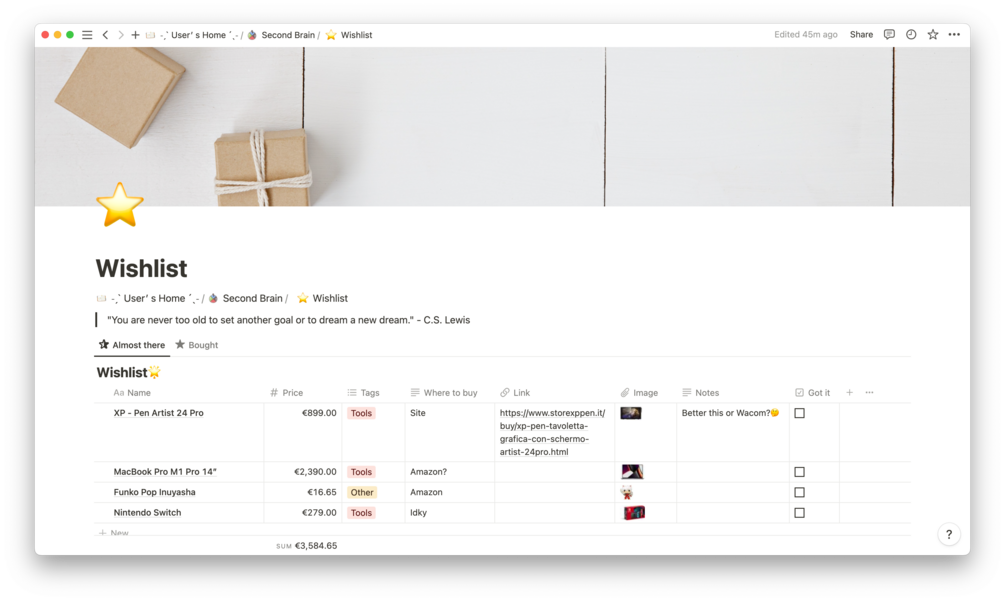The image size is (1005, 601).
Task: Open Nintendo Switch image thumbnail
Action: (x=635, y=513)
